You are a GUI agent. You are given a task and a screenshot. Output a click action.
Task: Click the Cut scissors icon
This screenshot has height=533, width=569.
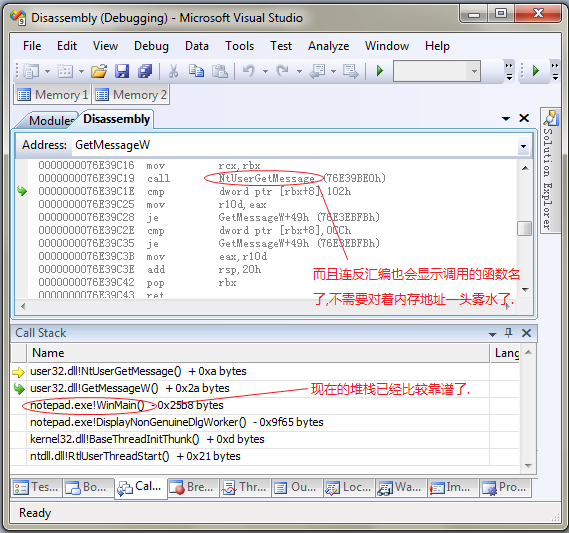173,71
